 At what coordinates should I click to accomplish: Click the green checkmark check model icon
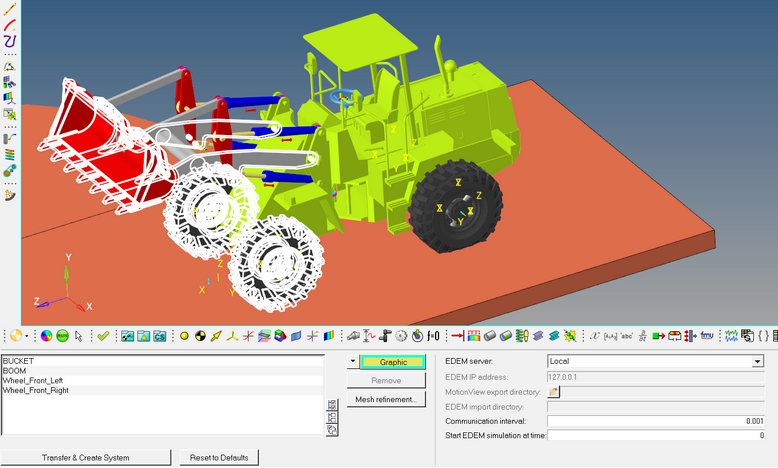(103, 336)
